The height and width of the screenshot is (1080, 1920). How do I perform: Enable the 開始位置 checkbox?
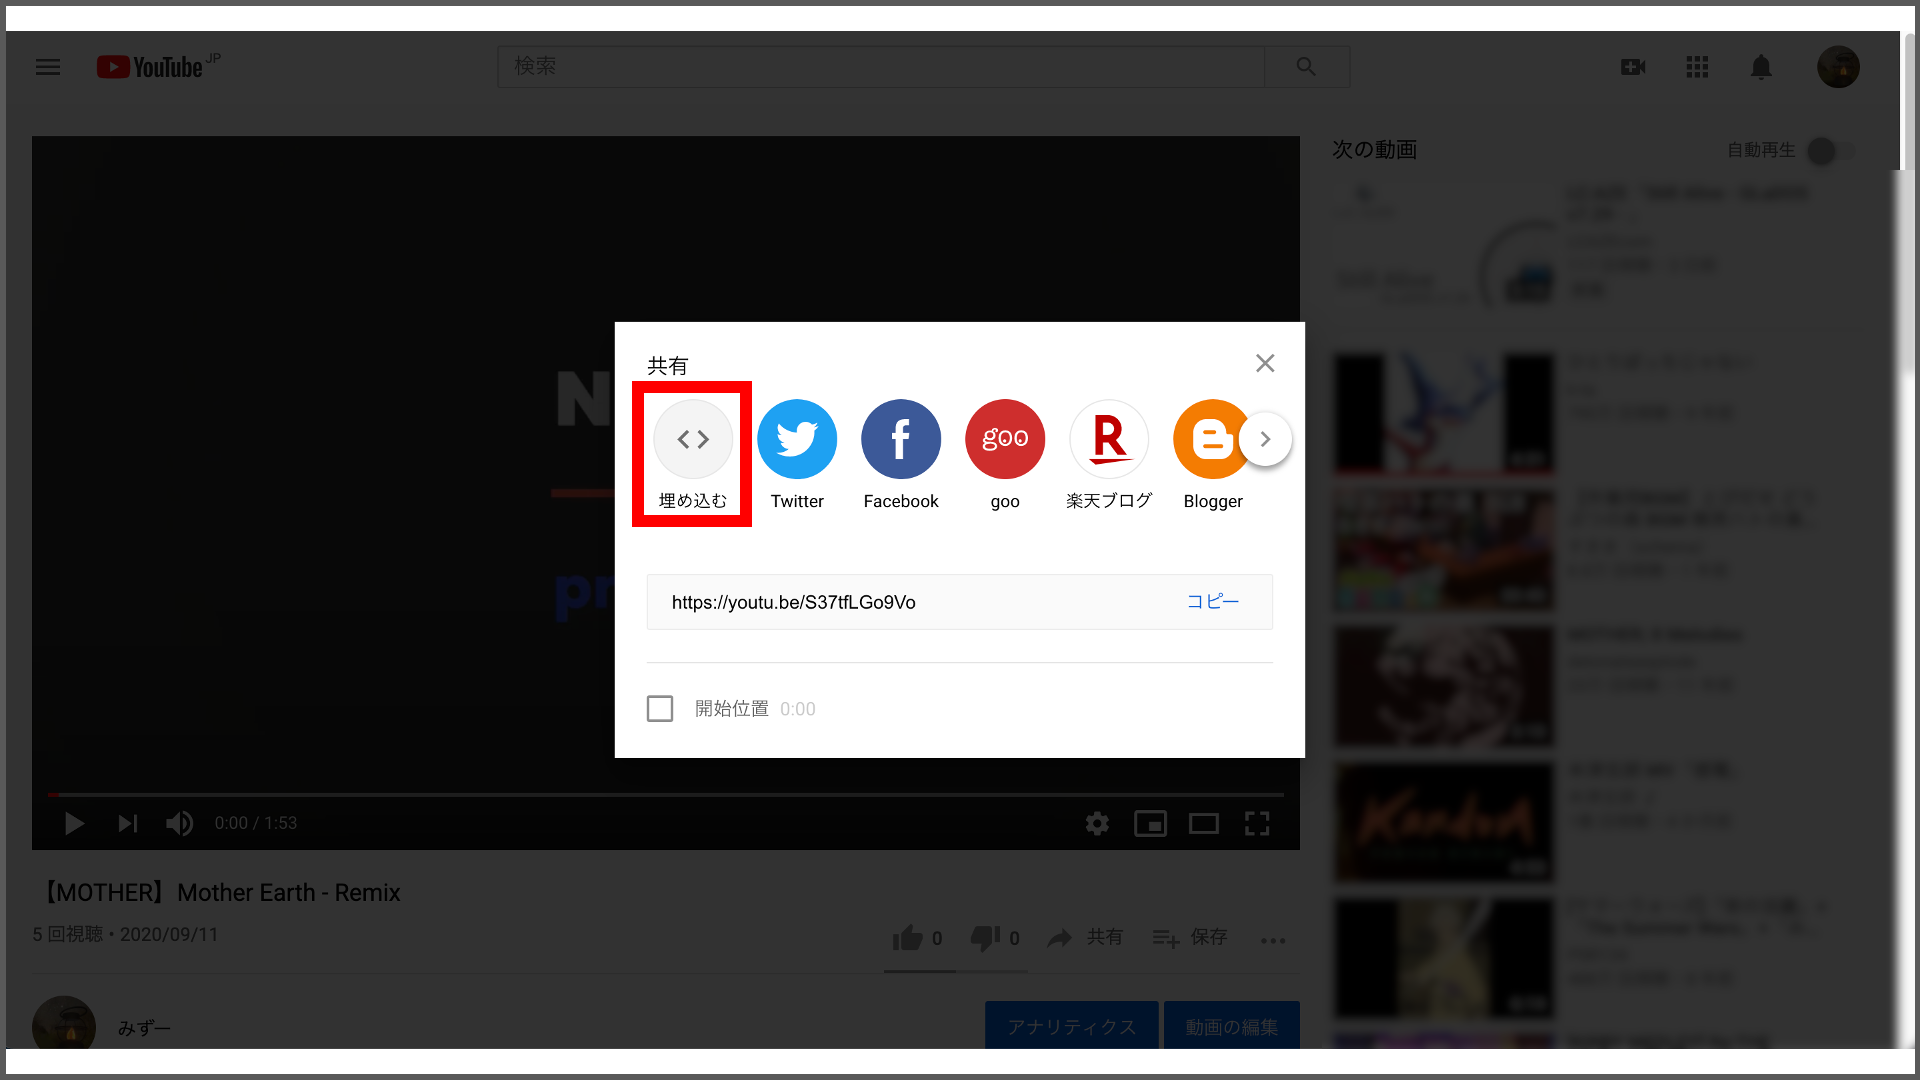click(x=660, y=708)
